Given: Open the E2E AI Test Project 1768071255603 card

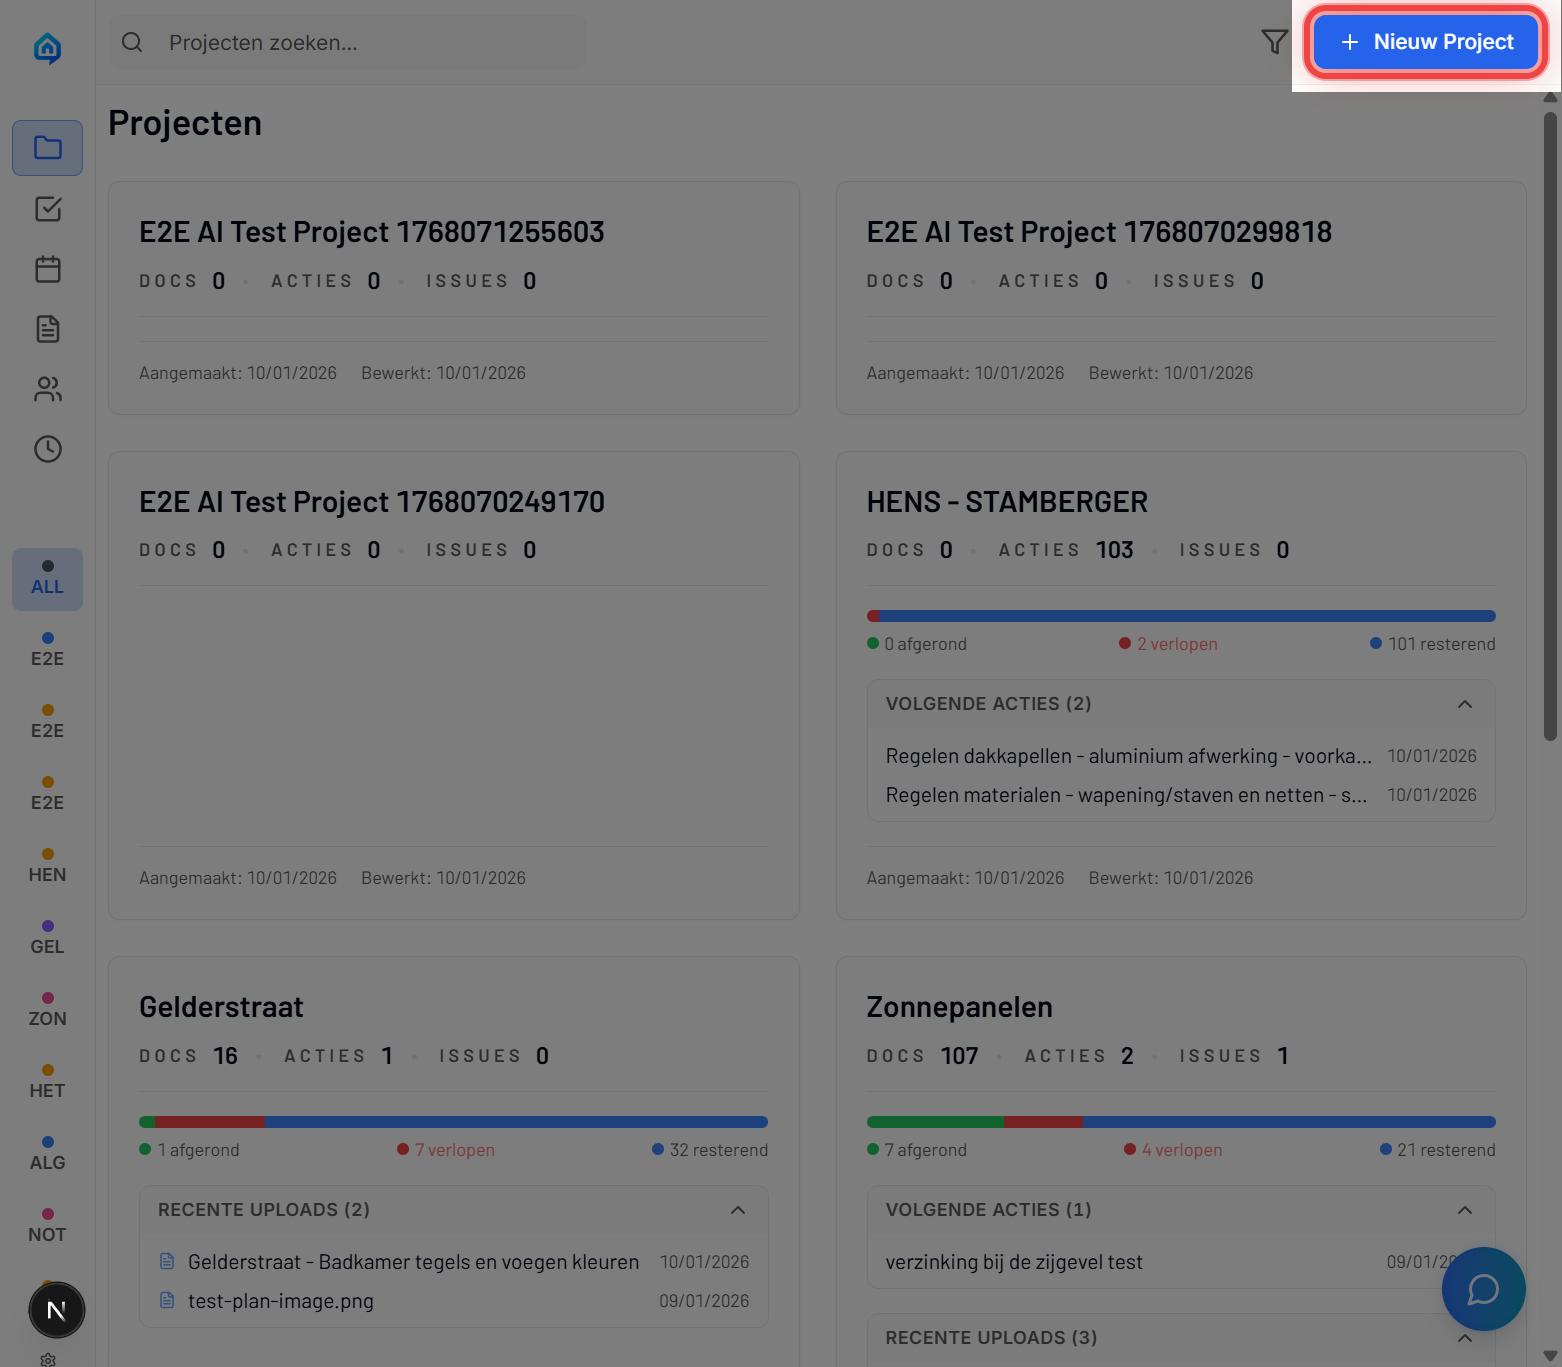Looking at the screenshot, I should pos(453,297).
